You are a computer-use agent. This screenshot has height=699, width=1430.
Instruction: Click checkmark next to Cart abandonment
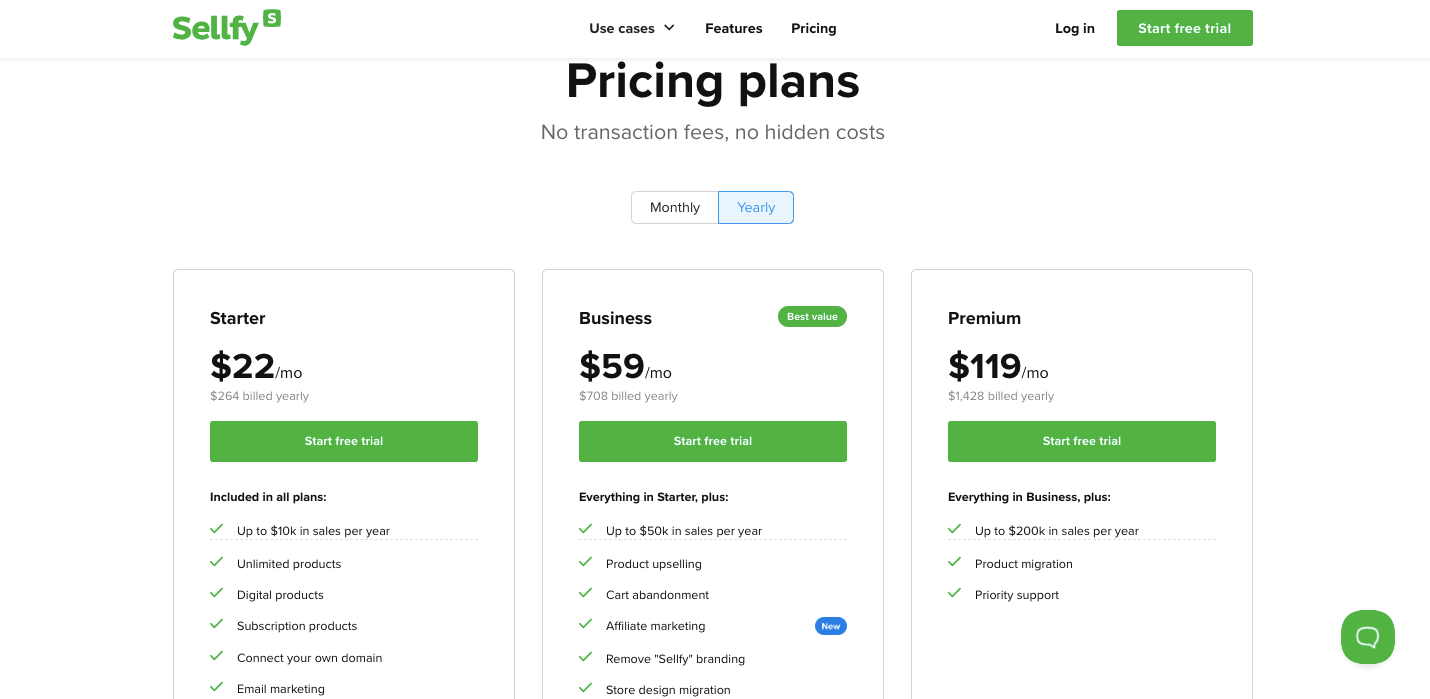click(x=585, y=594)
